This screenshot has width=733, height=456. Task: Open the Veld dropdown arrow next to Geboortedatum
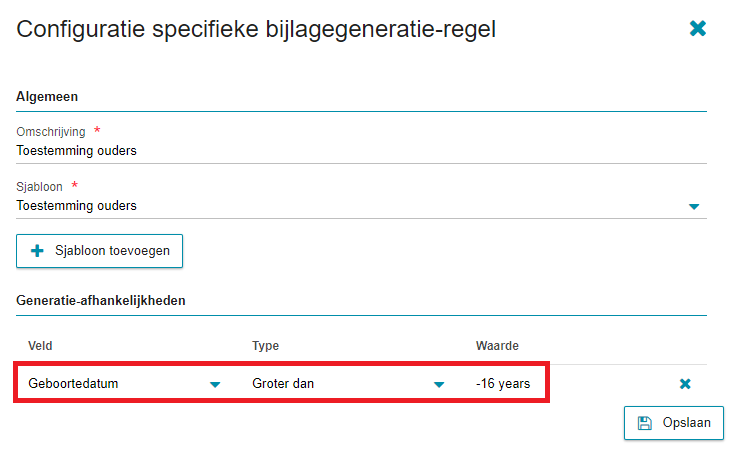click(x=215, y=384)
